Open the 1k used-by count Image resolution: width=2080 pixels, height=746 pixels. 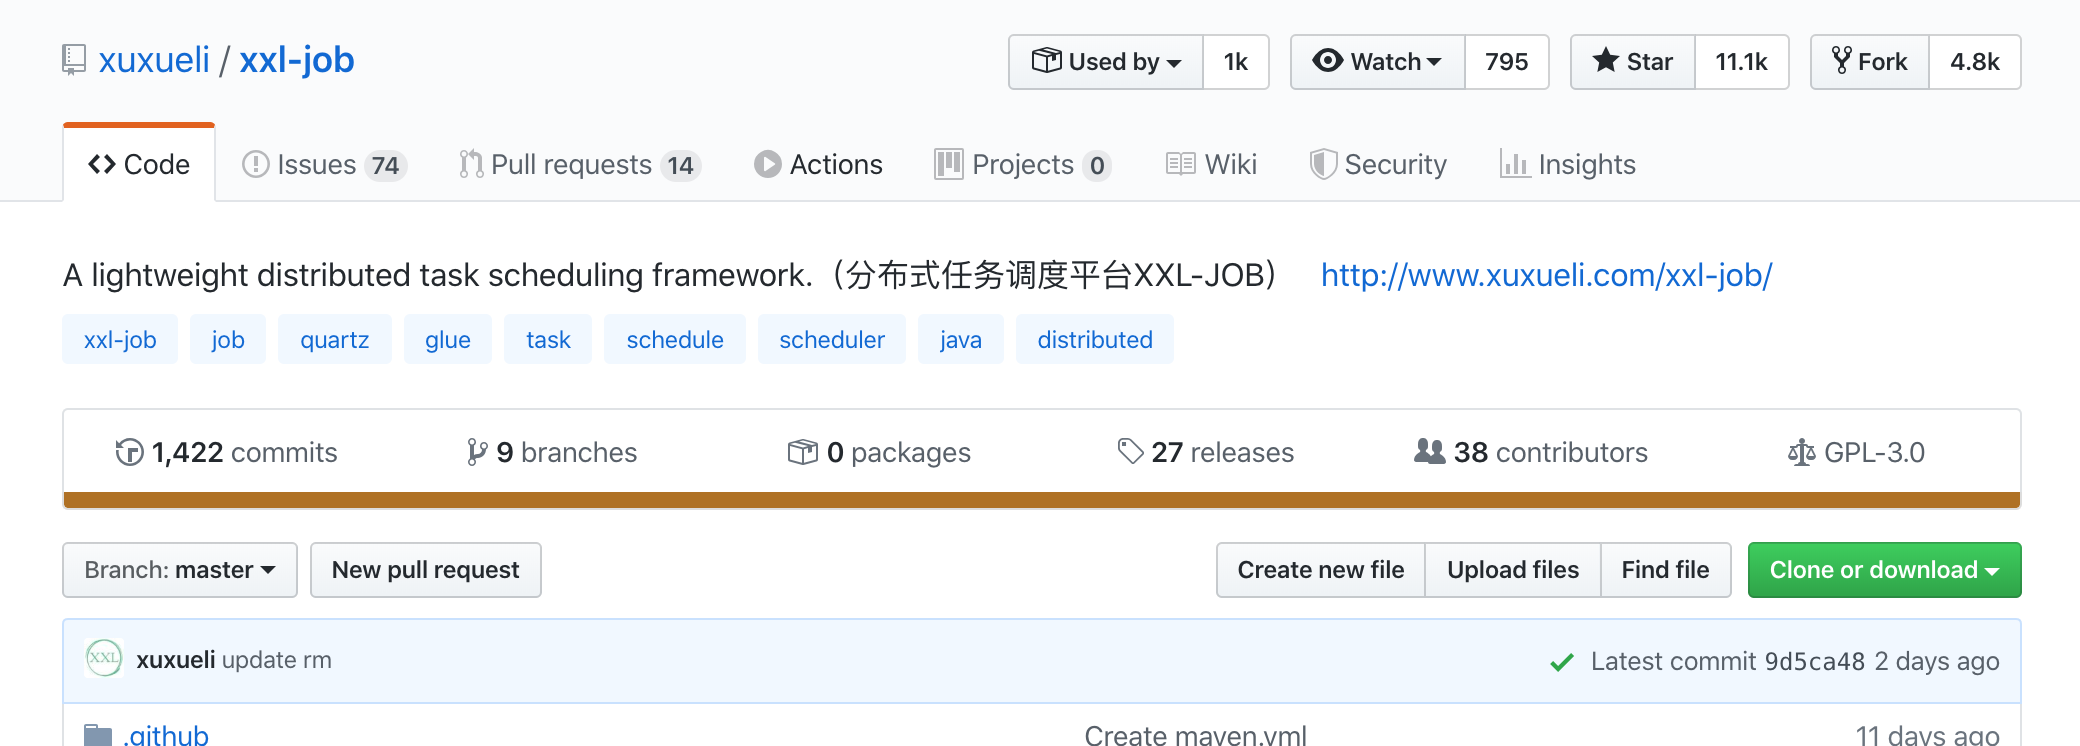(1236, 62)
